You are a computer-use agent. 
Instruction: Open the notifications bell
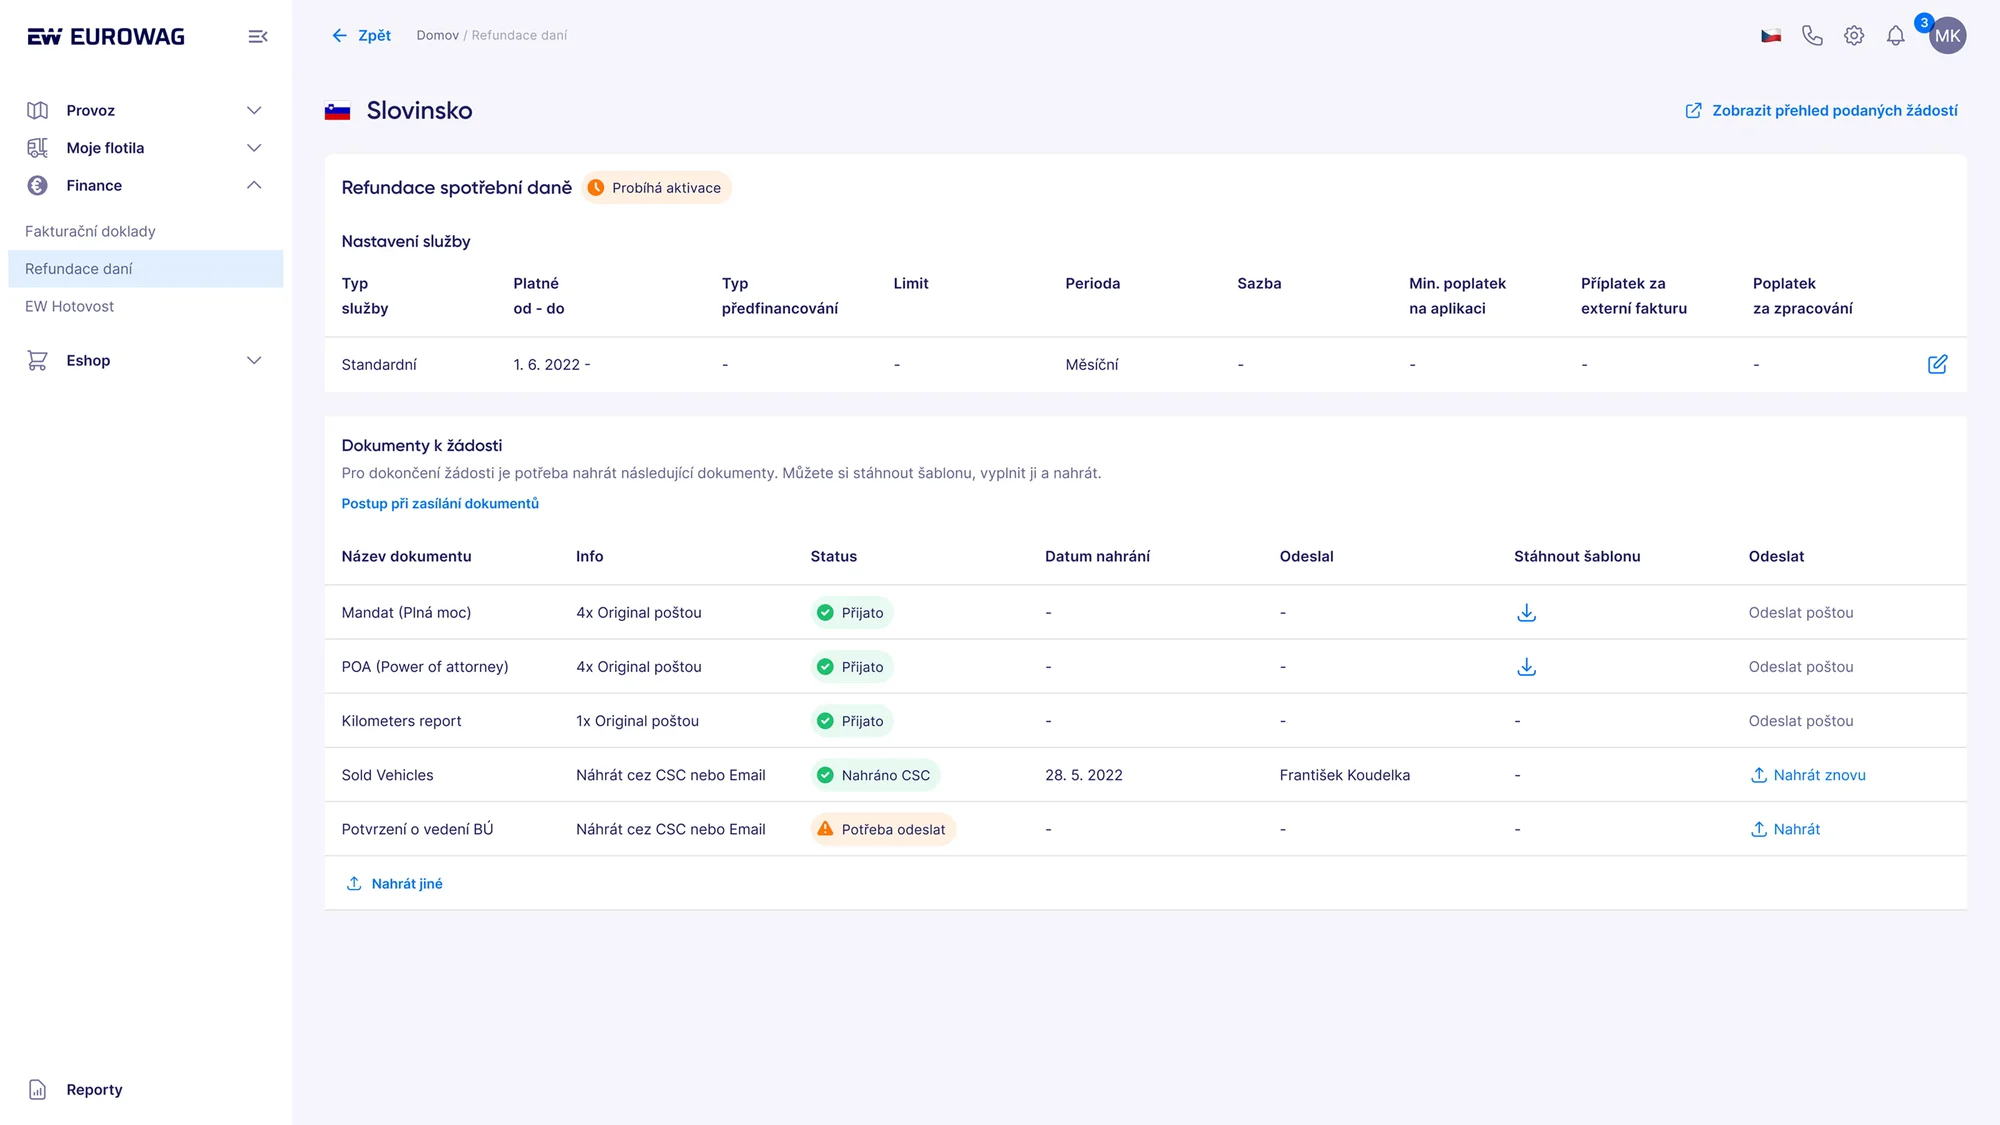pyautogui.click(x=1896, y=36)
